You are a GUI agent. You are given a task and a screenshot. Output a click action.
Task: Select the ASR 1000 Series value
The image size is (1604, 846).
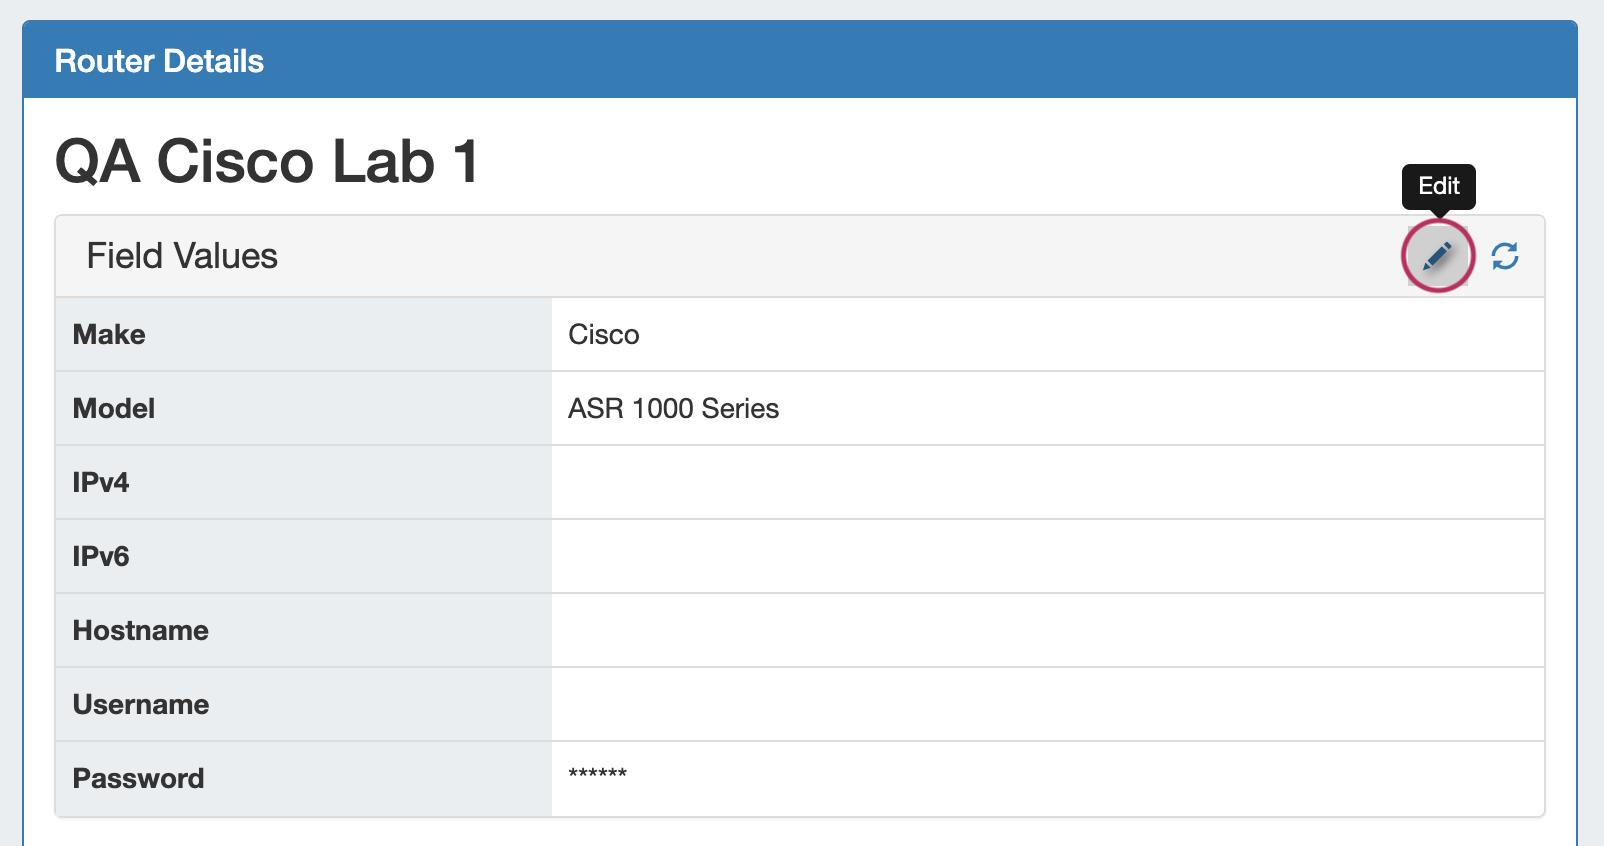[673, 409]
